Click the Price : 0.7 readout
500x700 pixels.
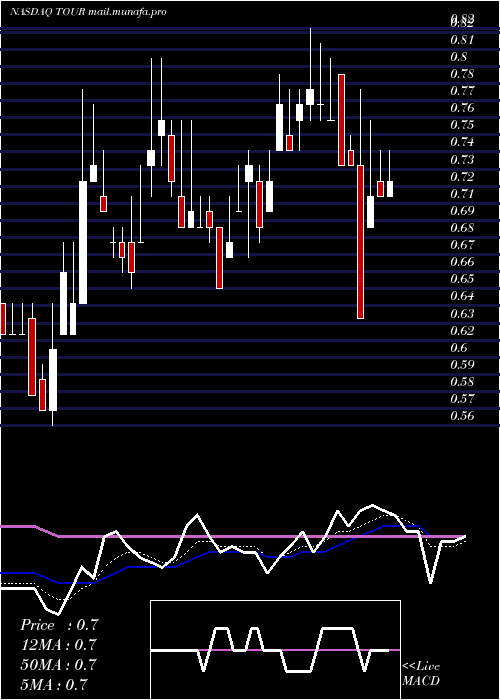point(59,625)
